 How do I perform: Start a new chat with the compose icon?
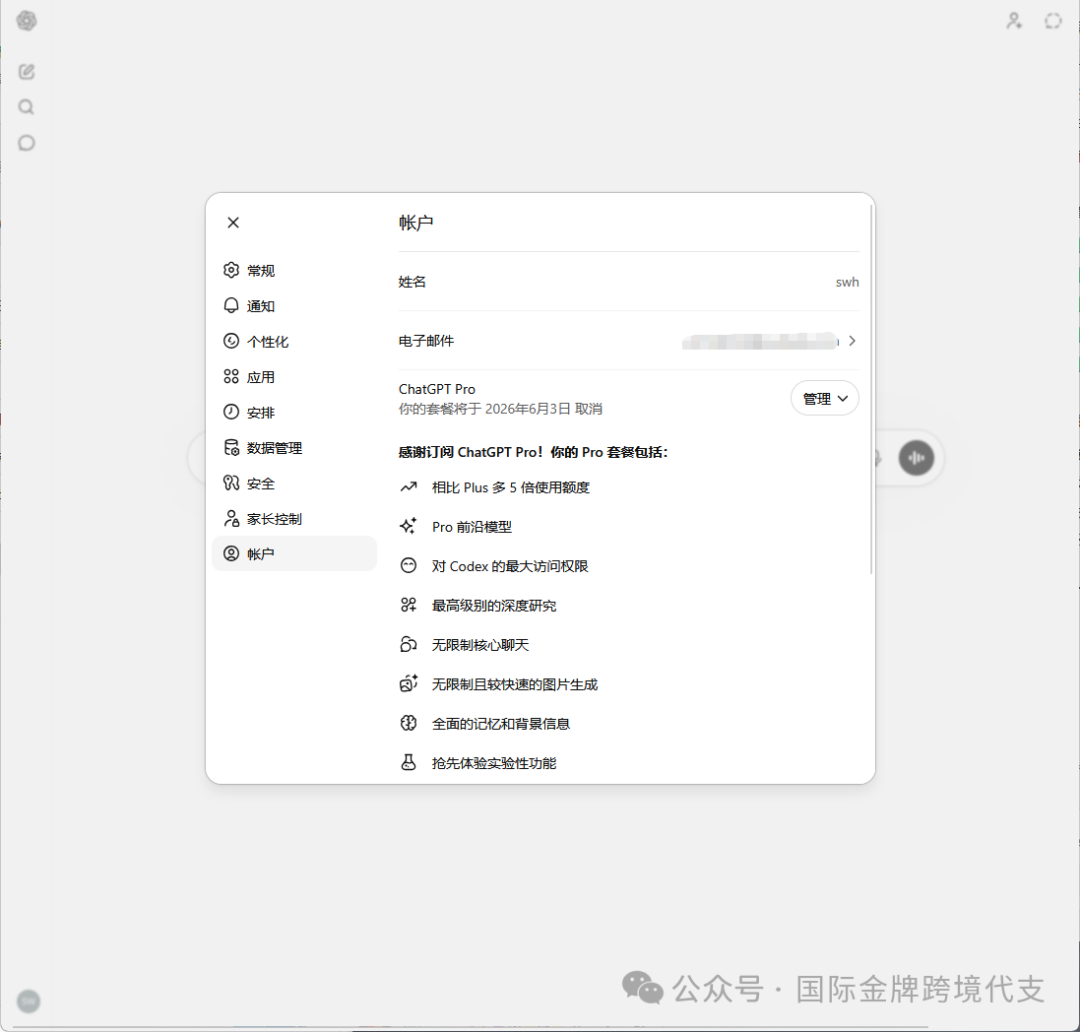pyautogui.click(x=26, y=71)
